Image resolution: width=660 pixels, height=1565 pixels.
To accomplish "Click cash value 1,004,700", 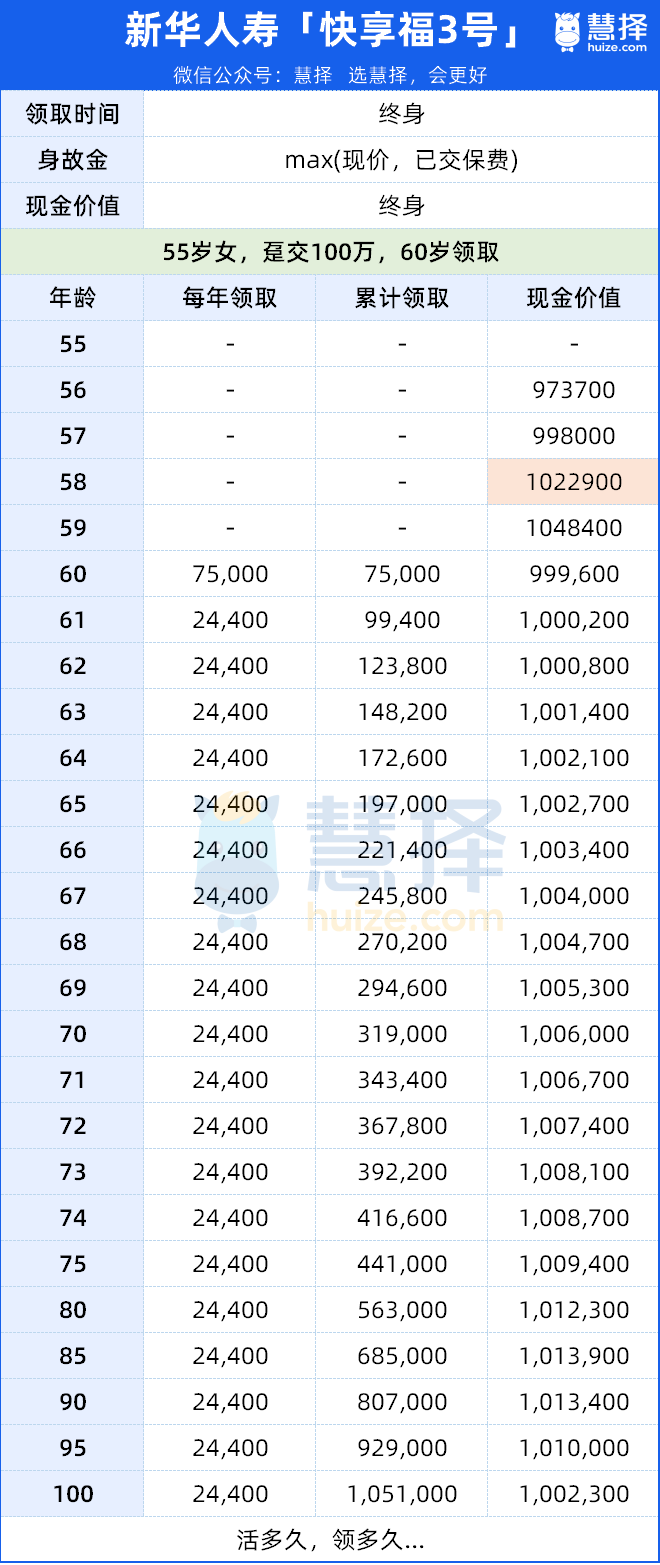I will 574,942.
